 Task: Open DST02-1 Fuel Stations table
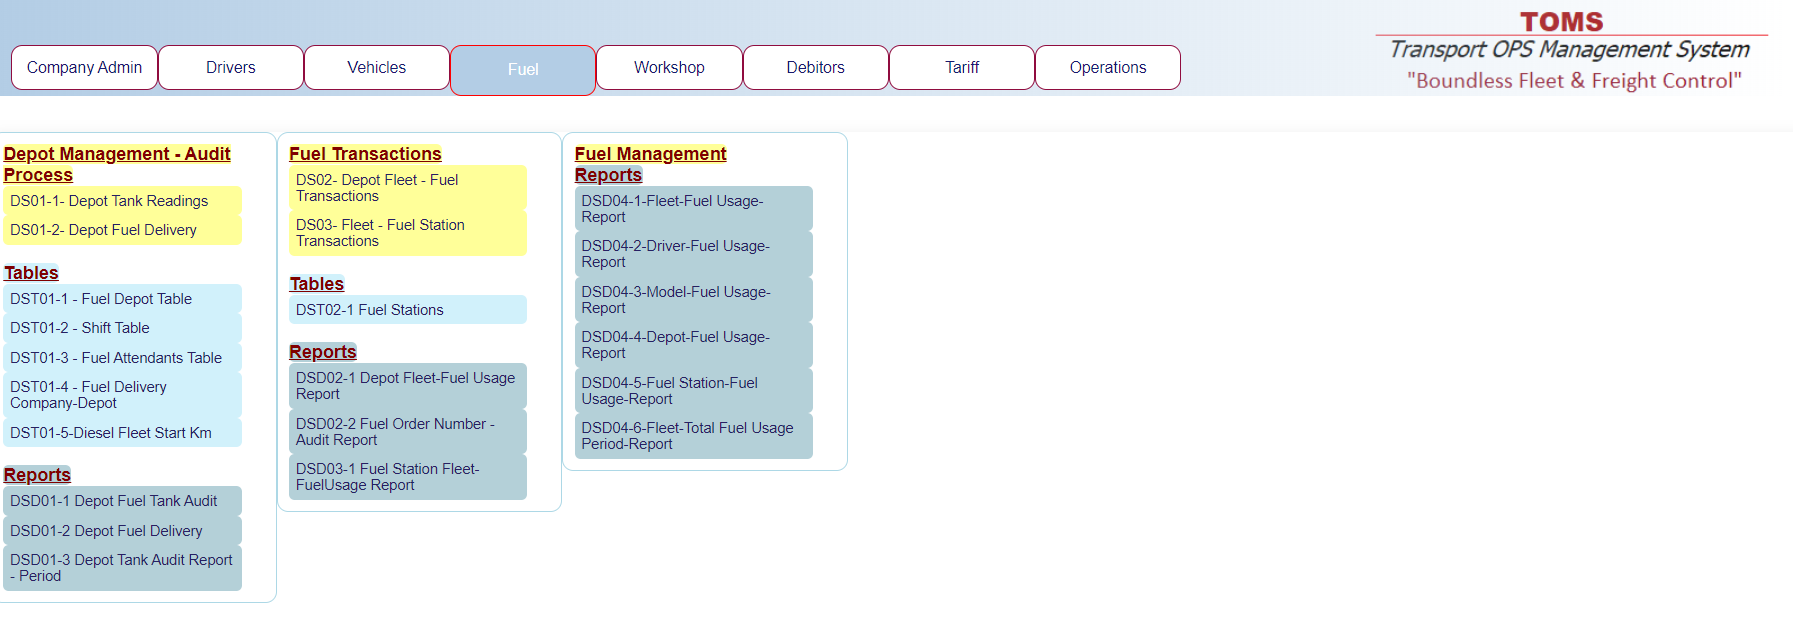(369, 310)
